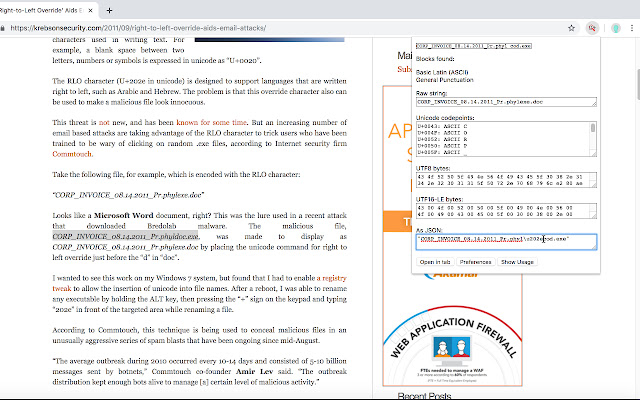The height and width of the screenshot is (400, 640).
Task: Click the 'Recent Posts' sidebar heading
Action: click(x=424, y=396)
